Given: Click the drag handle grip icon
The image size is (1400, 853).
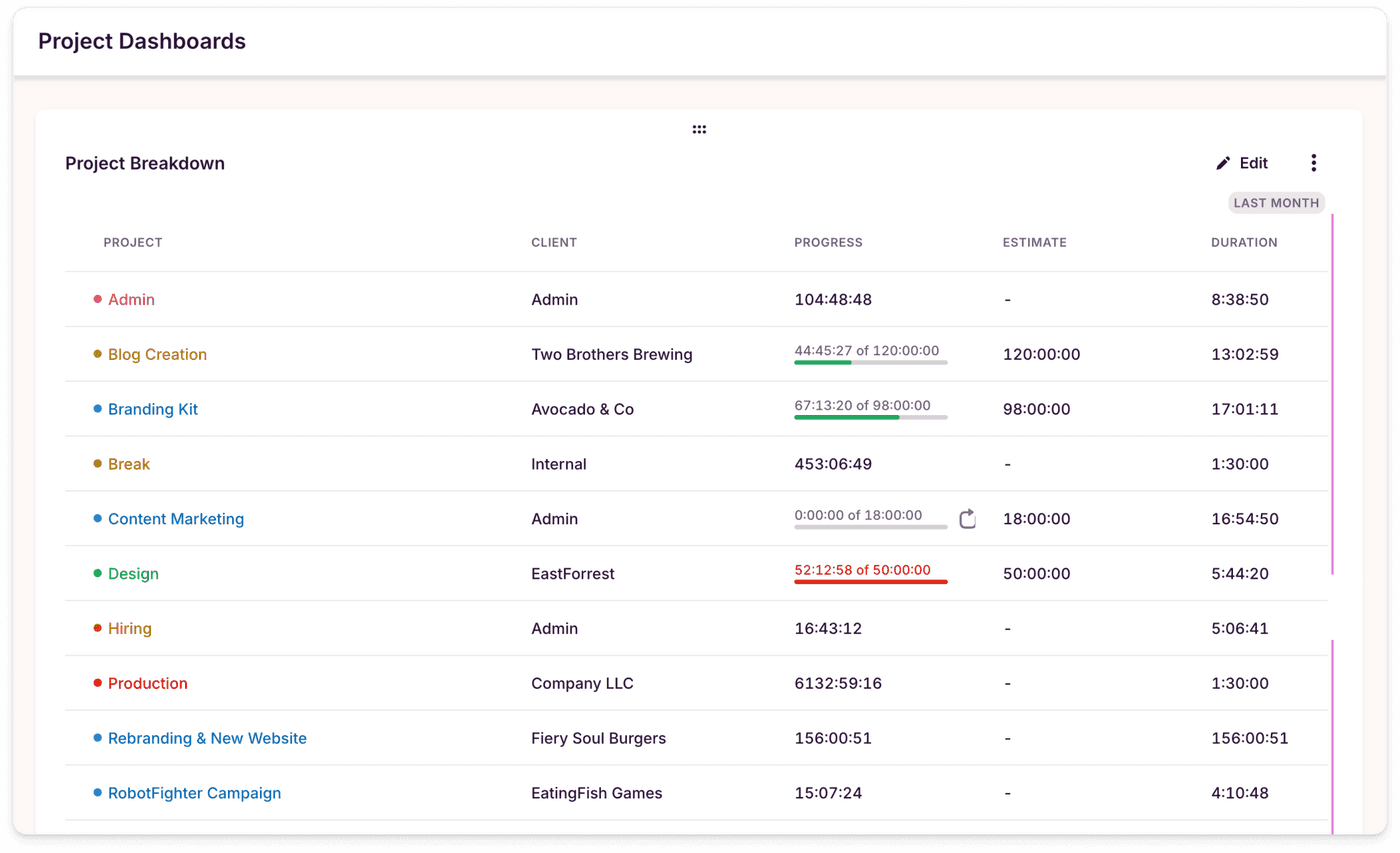Looking at the screenshot, I should [x=699, y=130].
